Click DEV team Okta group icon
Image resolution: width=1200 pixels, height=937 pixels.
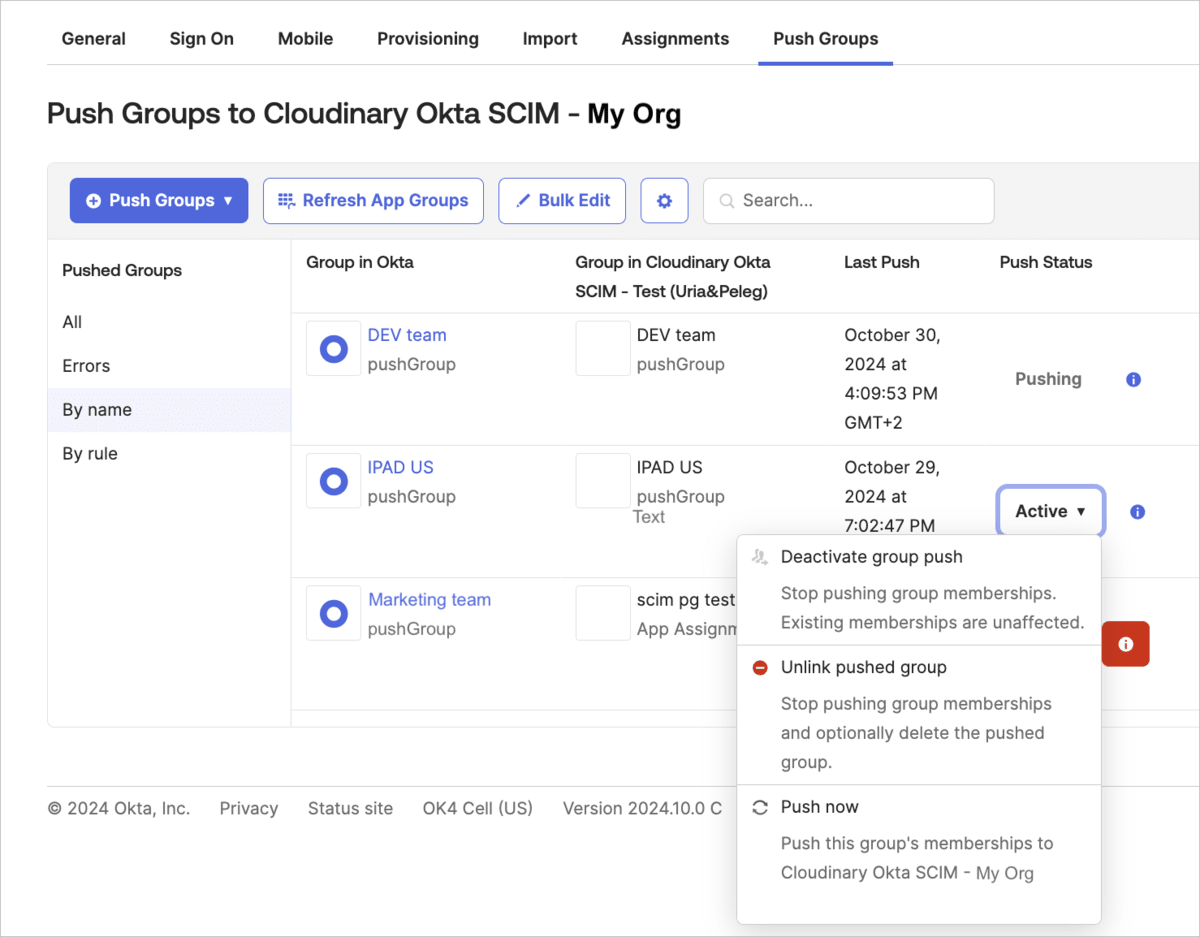point(333,348)
